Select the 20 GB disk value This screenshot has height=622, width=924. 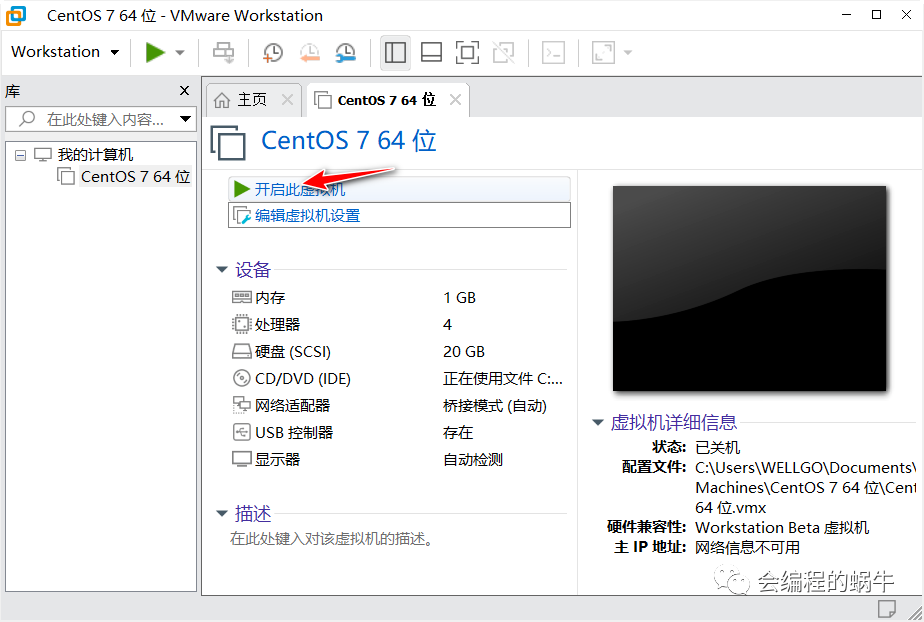click(464, 352)
